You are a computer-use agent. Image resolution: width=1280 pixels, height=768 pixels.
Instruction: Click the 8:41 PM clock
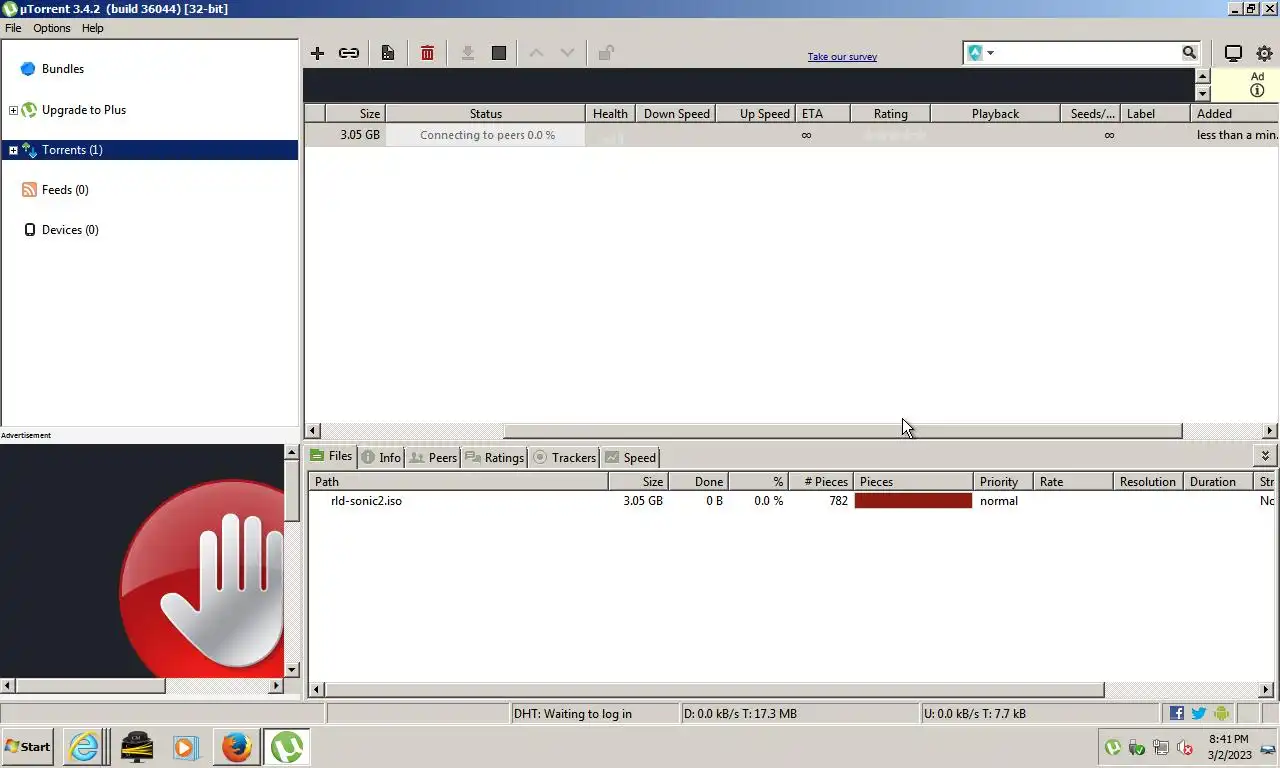click(1230, 739)
